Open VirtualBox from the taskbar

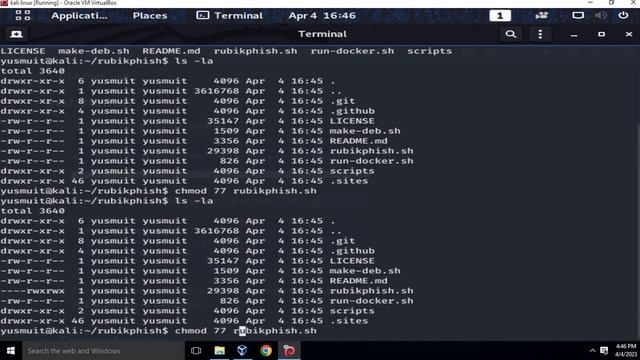242,351
